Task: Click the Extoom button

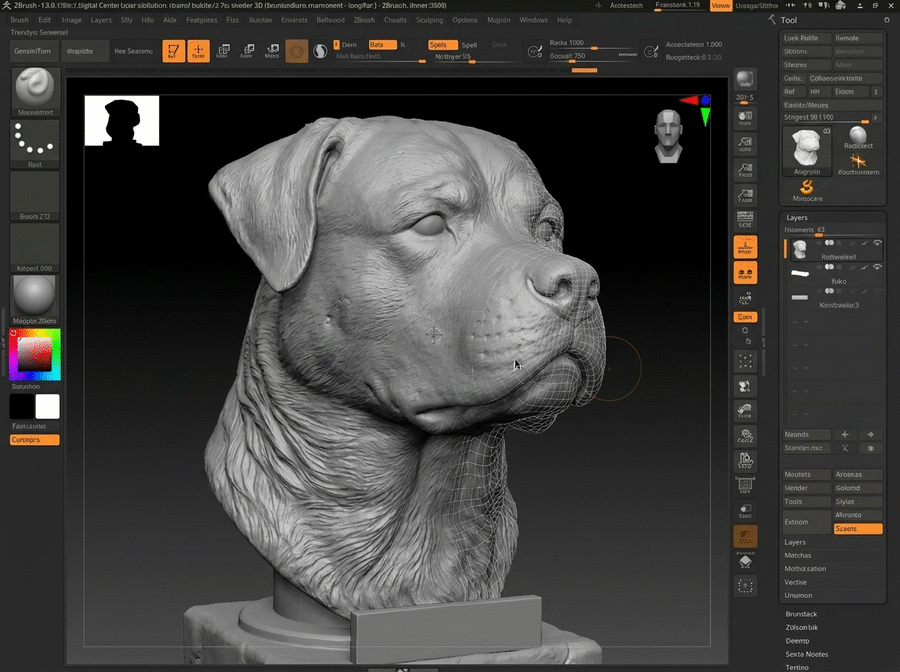Action: click(806, 522)
